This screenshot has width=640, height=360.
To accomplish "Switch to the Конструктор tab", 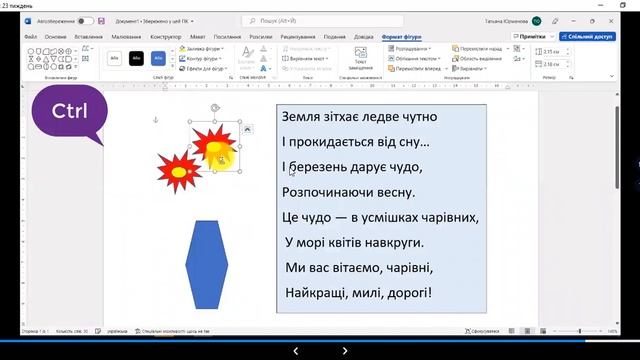I will point(166,37).
